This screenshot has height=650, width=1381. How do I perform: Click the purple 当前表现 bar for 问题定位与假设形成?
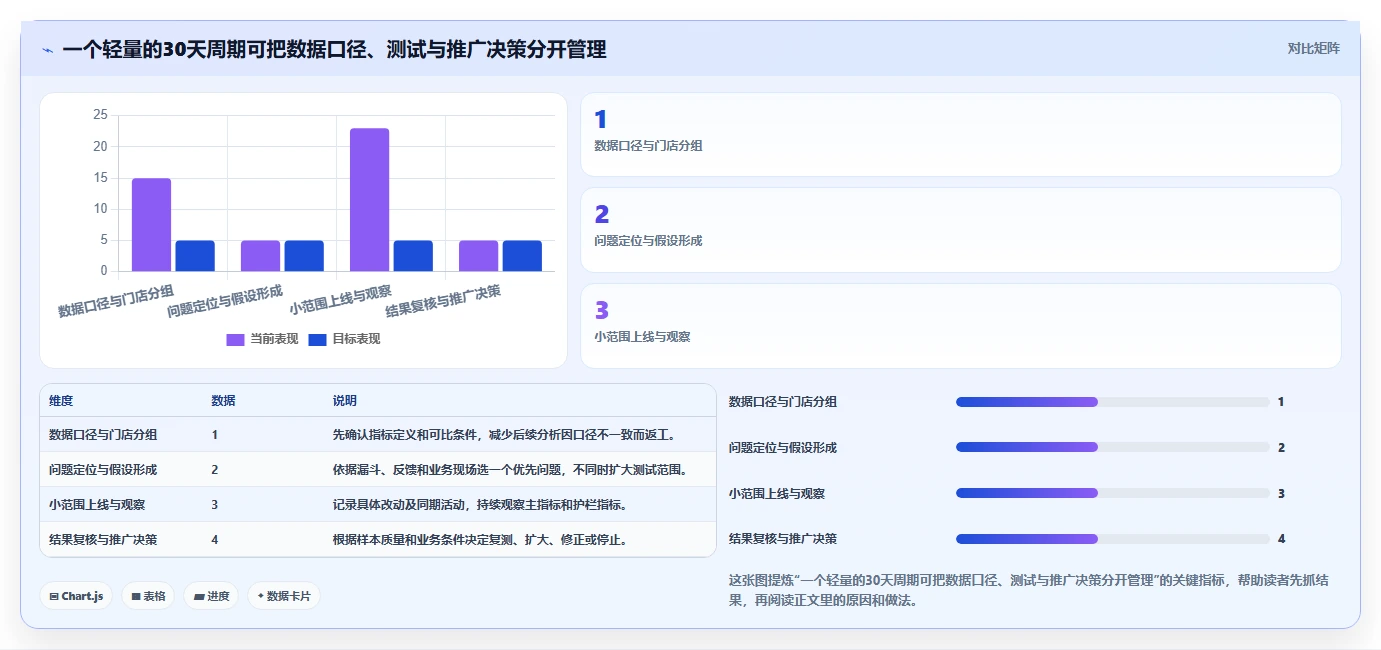(260, 256)
